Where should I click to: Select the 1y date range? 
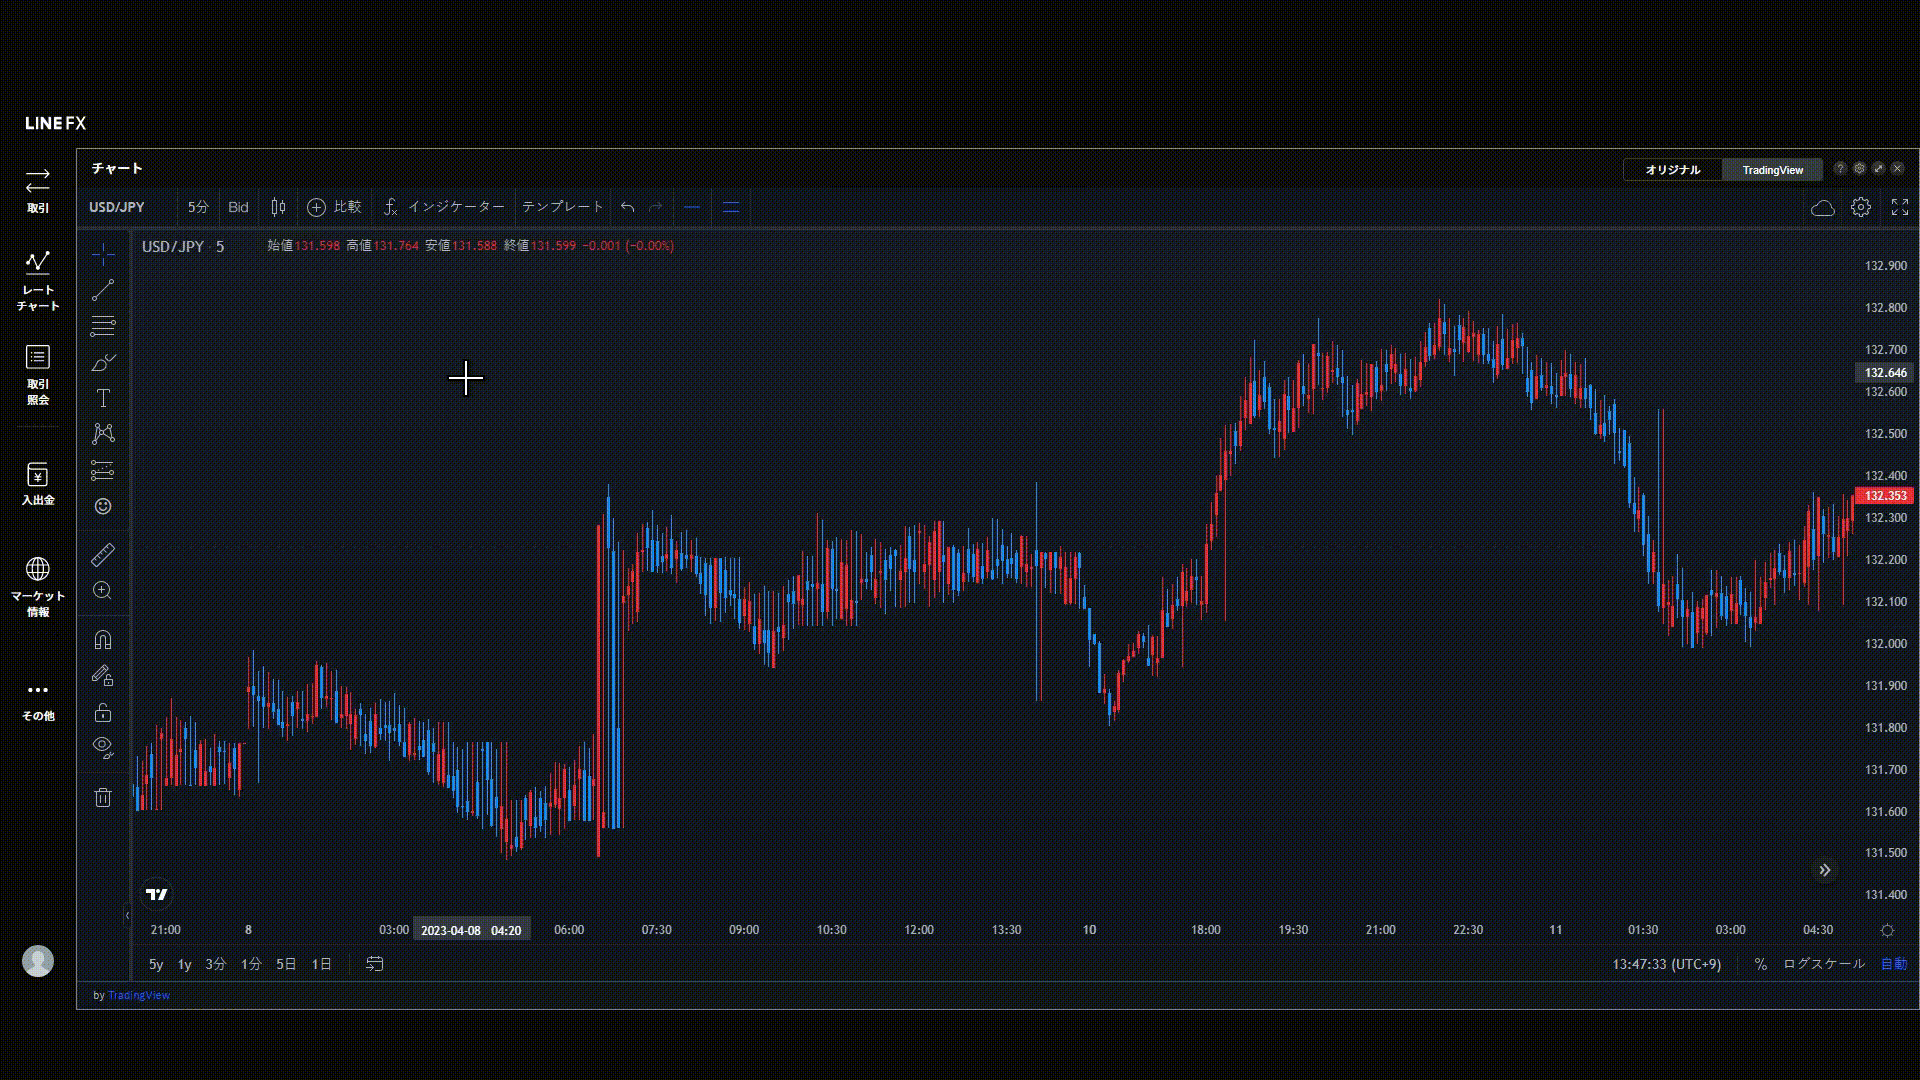pyautogui.click(x=184, y=964)
